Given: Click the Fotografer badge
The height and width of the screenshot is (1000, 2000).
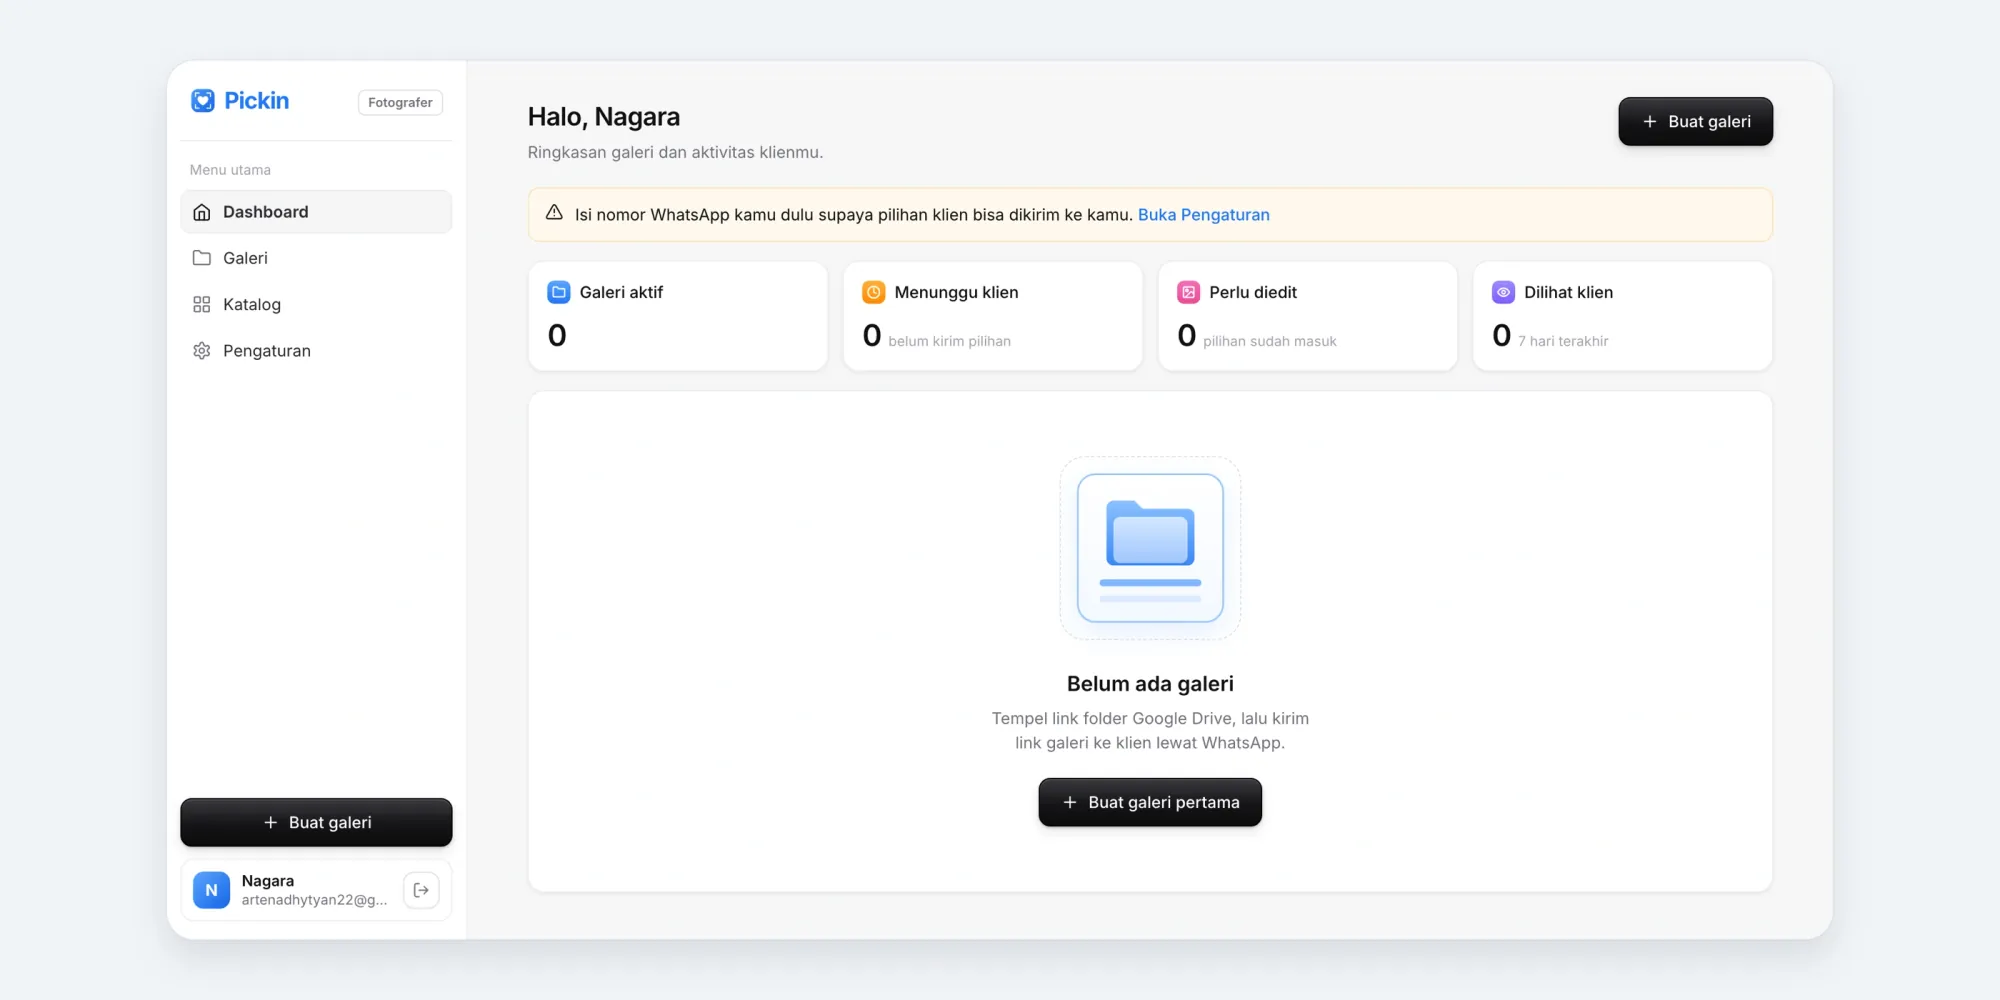Looking at the screenshot, I should click(x=400, y=102).
